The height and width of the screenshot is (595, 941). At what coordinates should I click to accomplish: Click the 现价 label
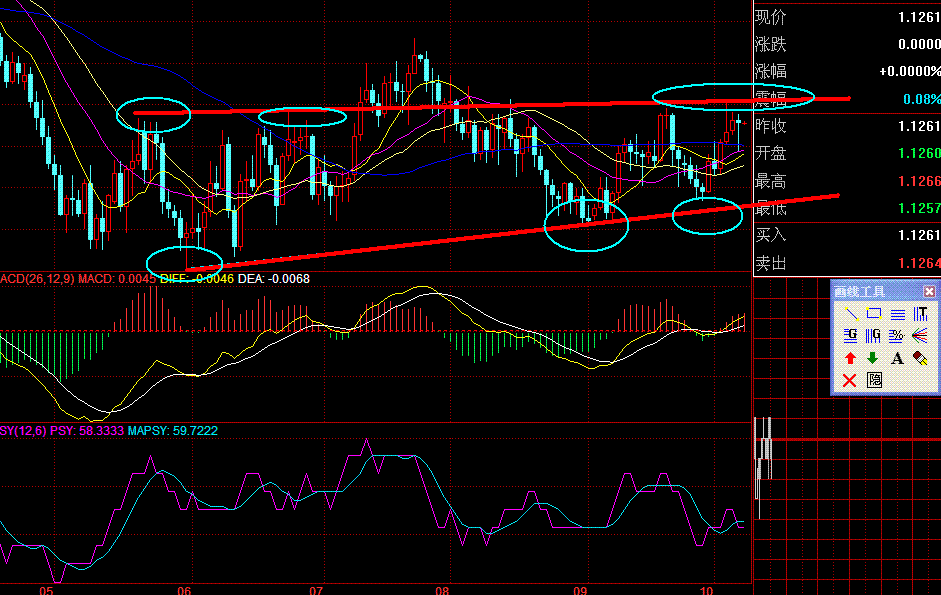pyautogui.click(x=771, y=17)
